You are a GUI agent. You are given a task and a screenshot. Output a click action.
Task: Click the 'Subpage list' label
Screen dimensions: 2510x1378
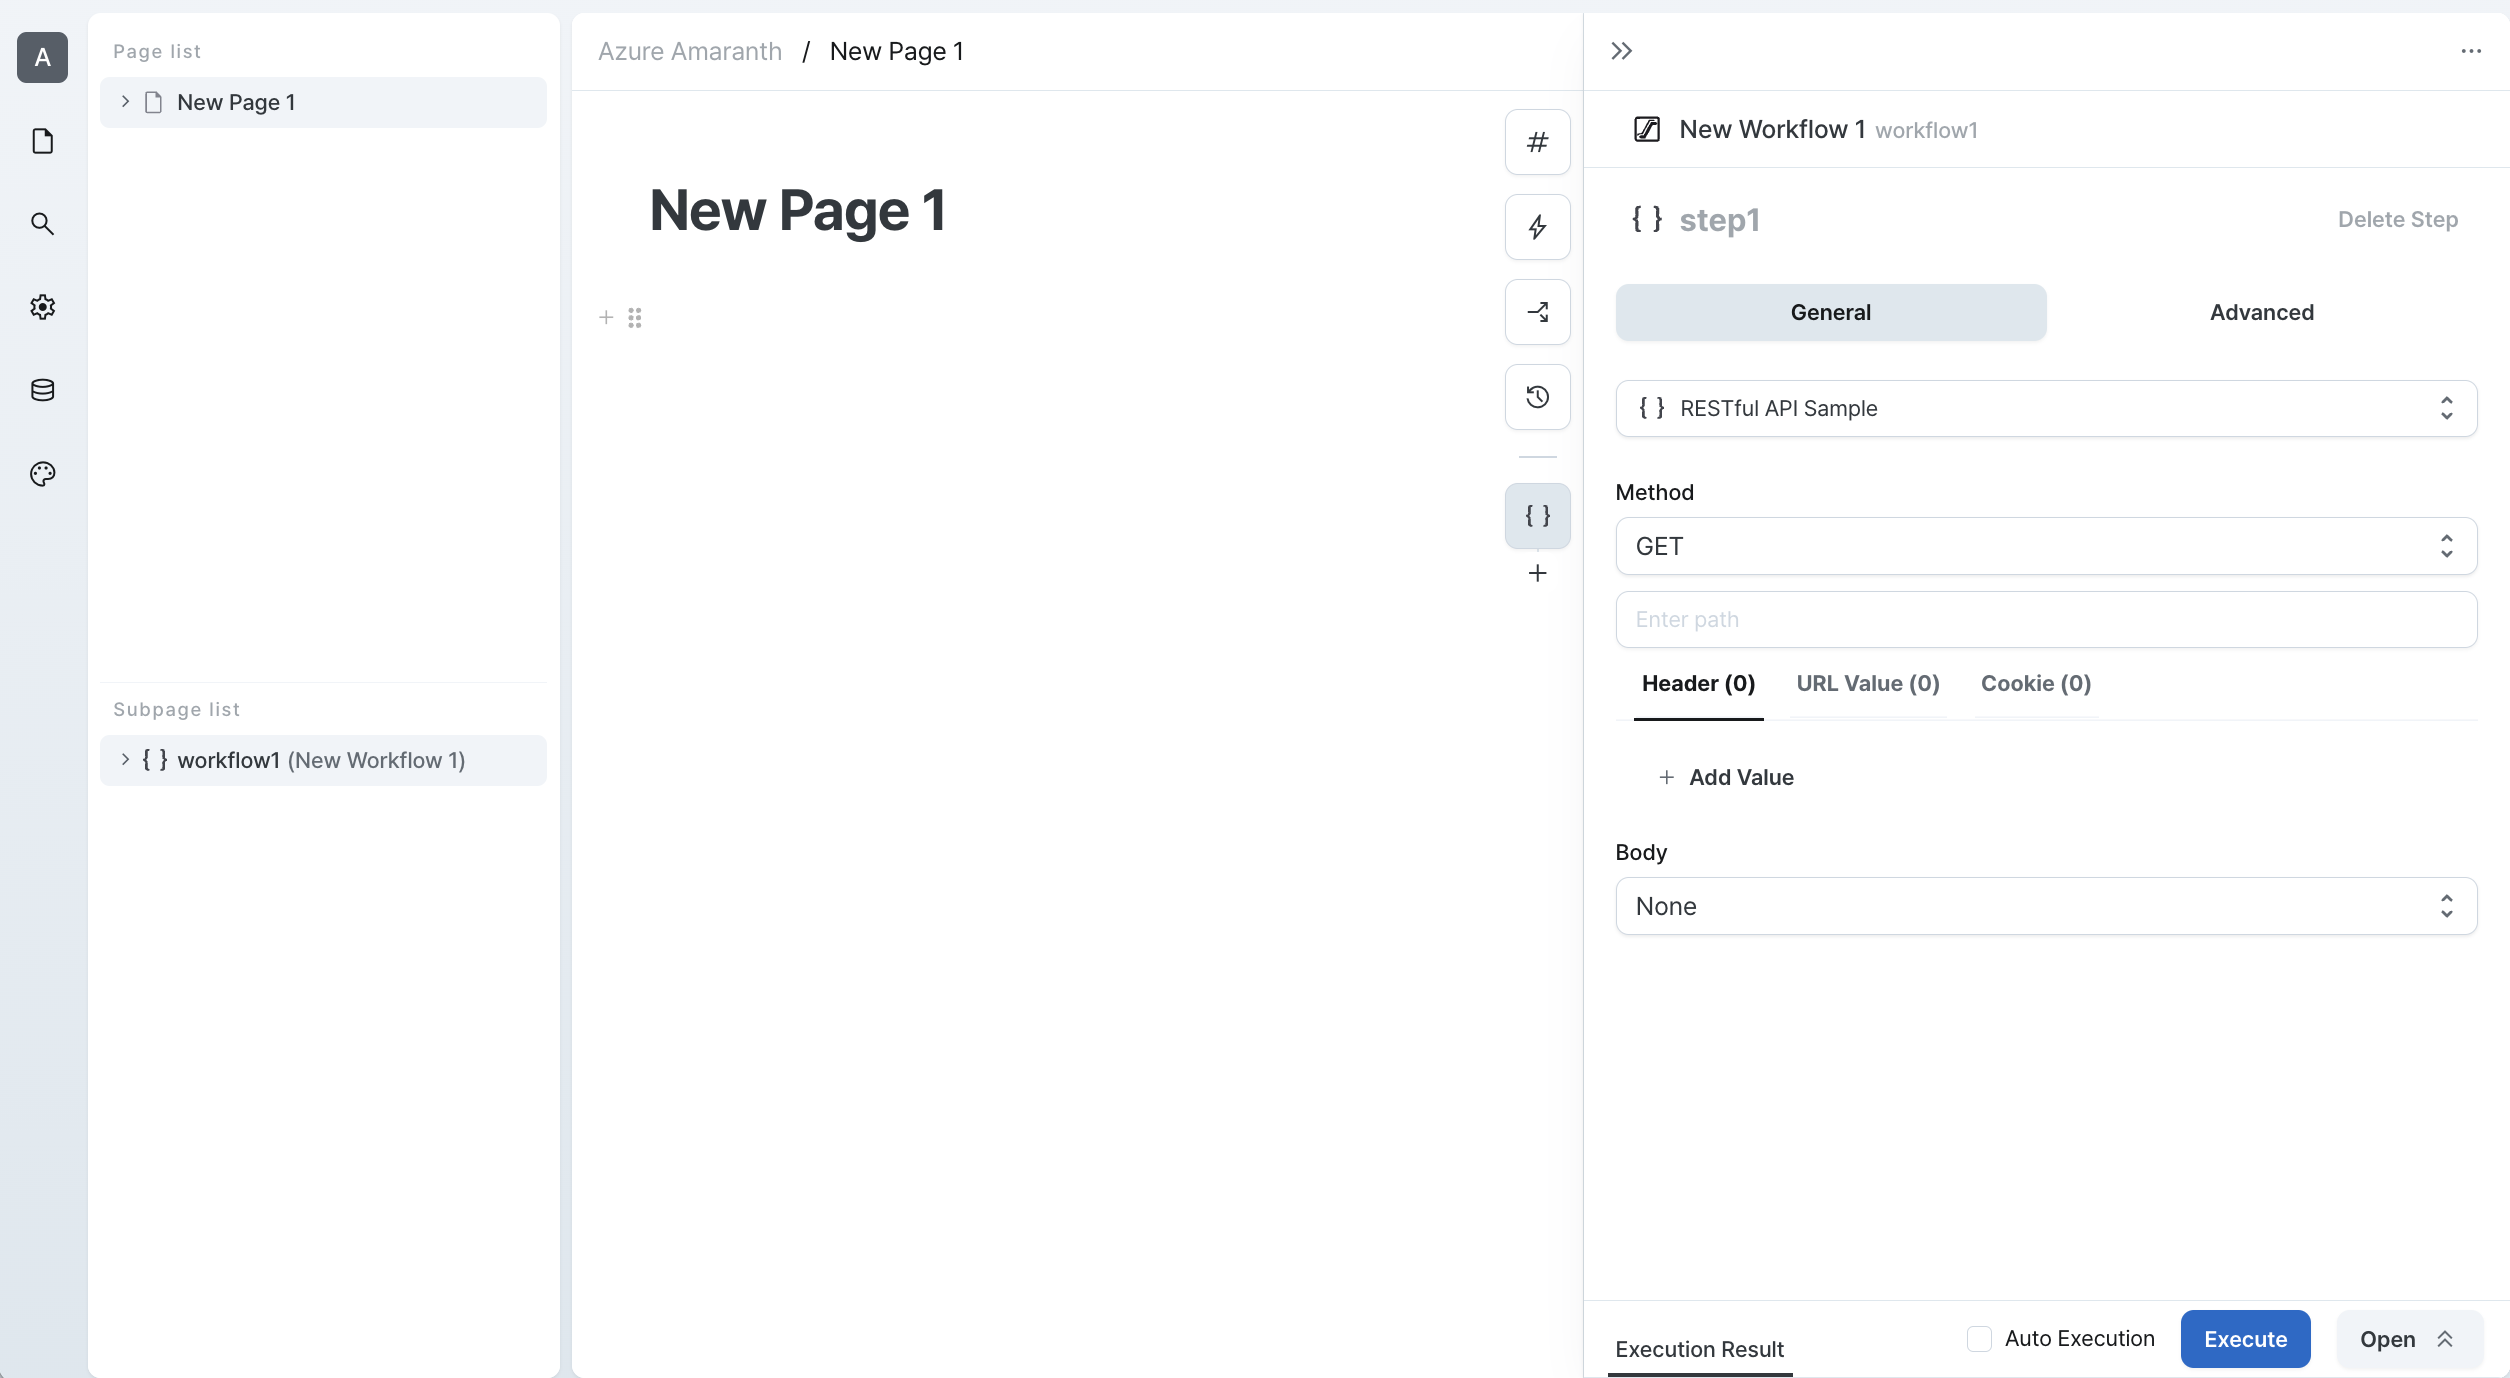(176, 709)
